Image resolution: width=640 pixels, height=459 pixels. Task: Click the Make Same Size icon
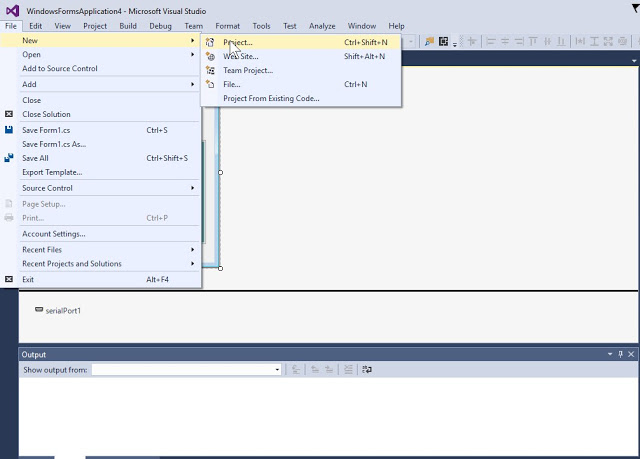pyautogui.click(x=608, y=41)
